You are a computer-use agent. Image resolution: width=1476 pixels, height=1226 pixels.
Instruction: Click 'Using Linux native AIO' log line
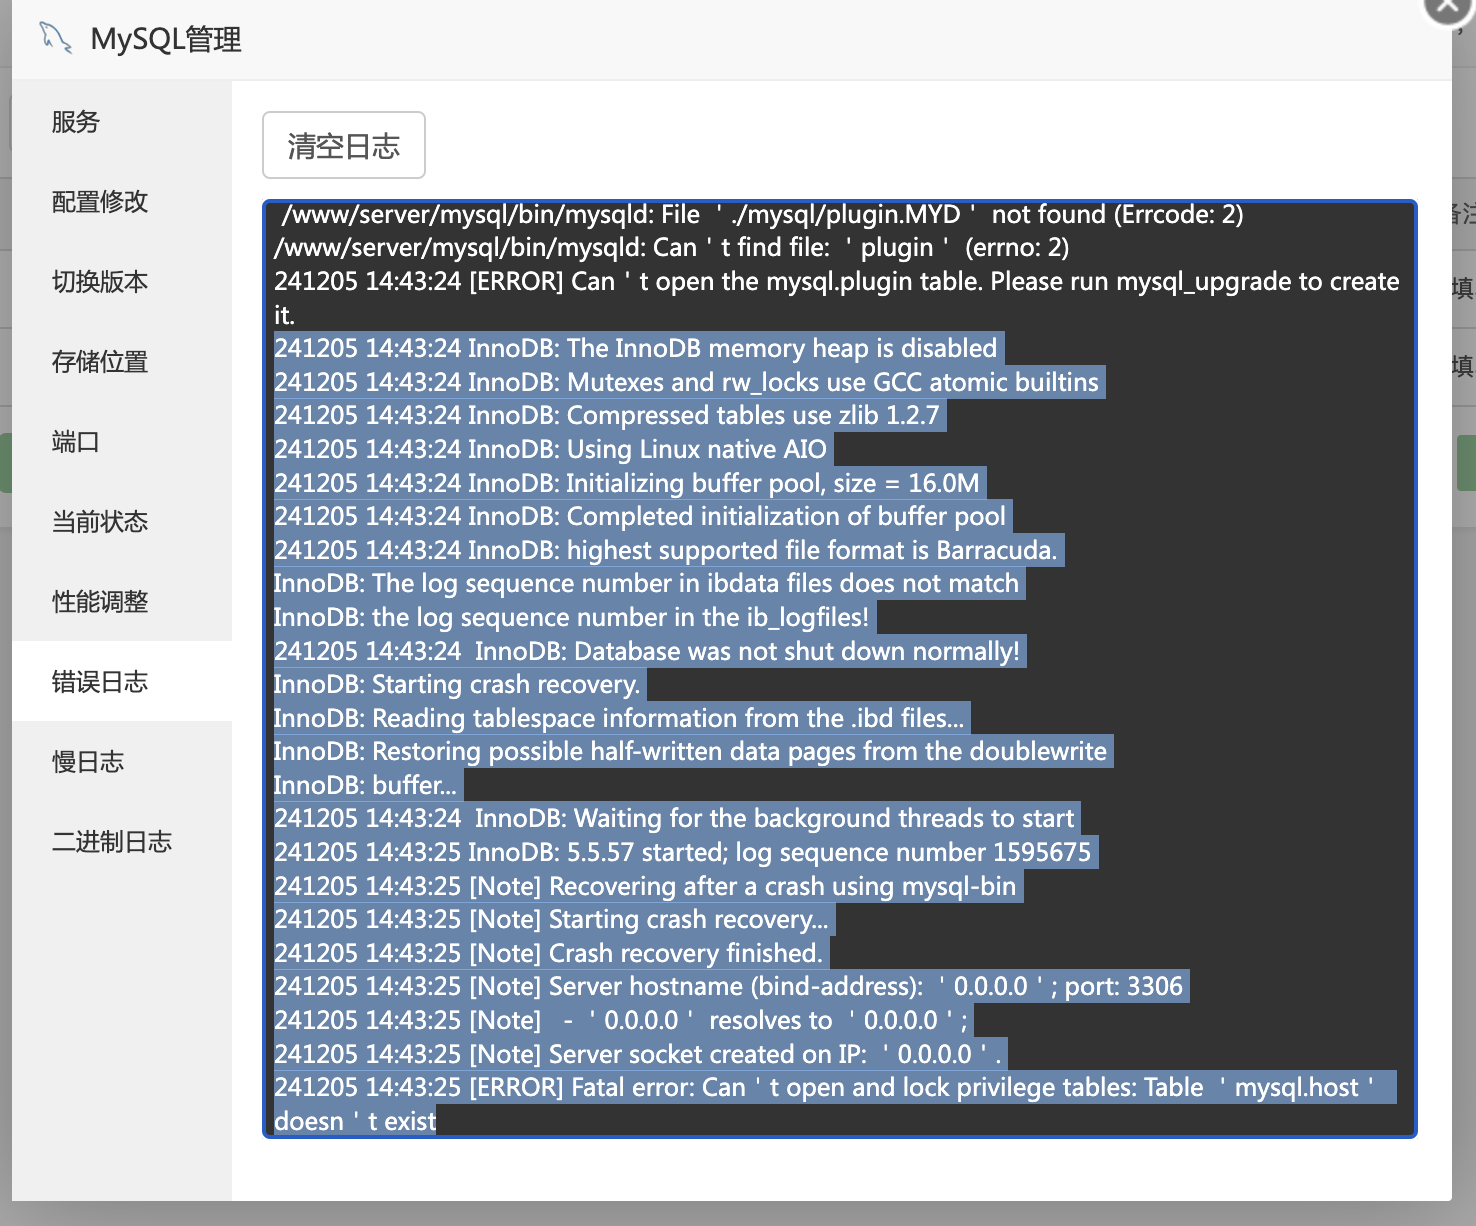pos(551,449)
